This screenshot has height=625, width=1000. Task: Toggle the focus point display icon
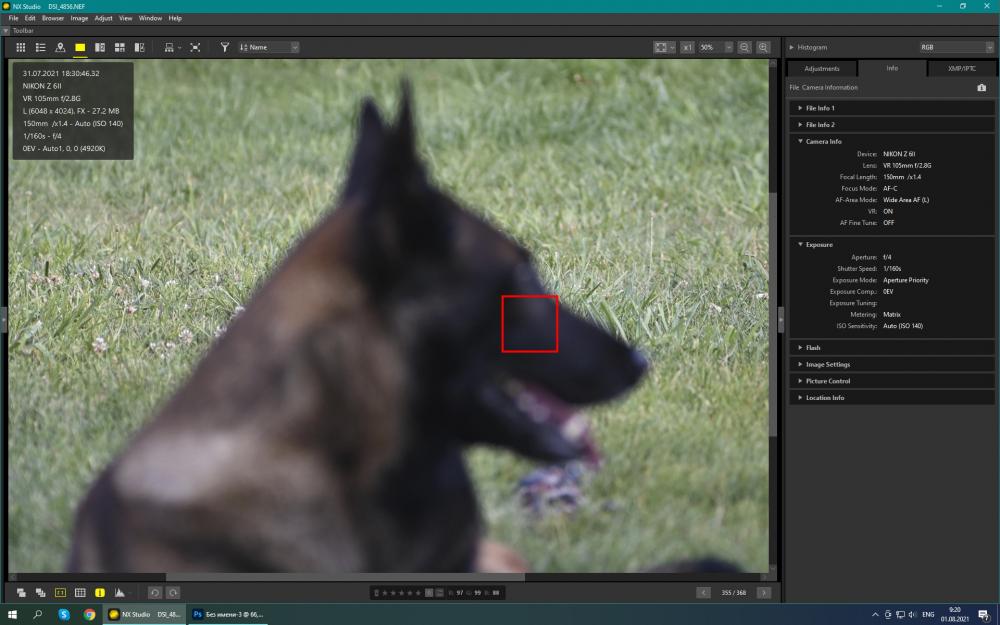coord(60,592)
